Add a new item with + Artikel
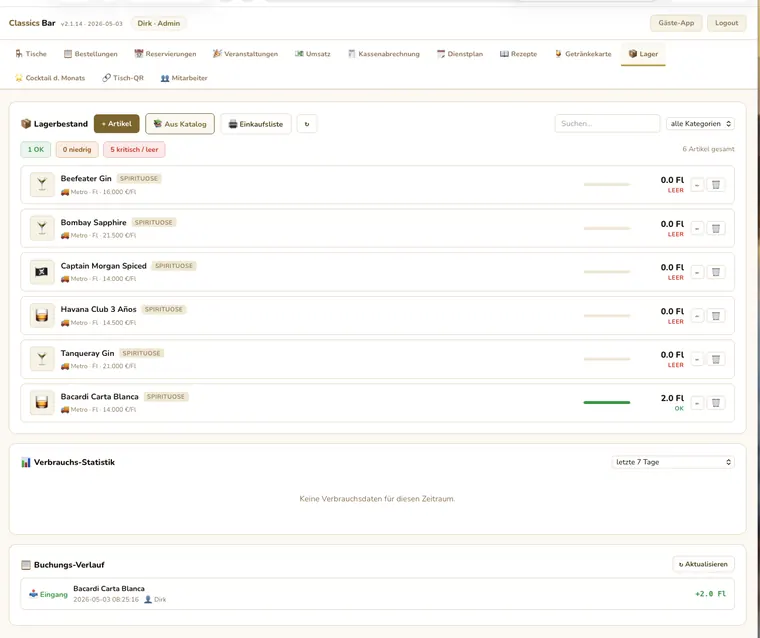760x638 pixels. point(116,124)
